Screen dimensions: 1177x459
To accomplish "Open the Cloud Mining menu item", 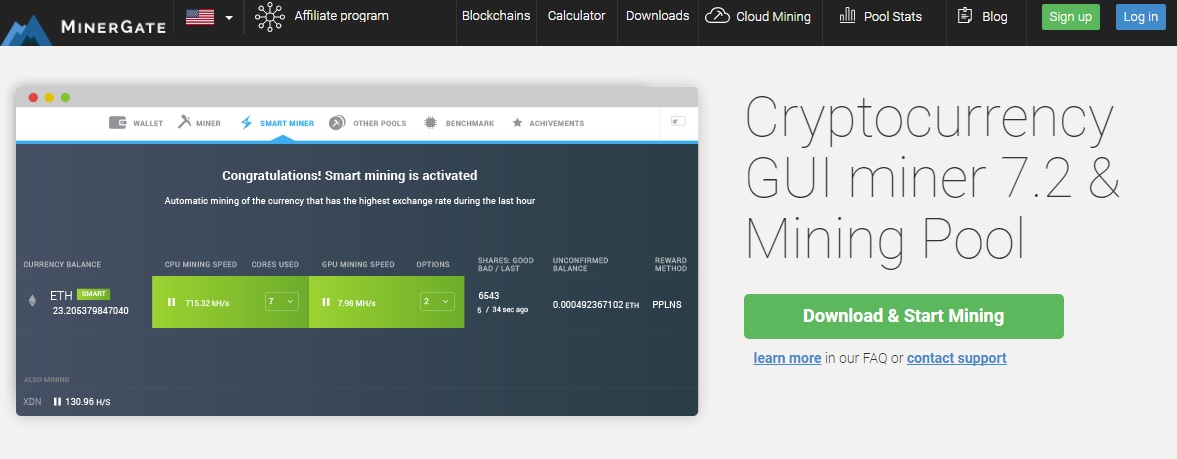I will coord(773,17).
